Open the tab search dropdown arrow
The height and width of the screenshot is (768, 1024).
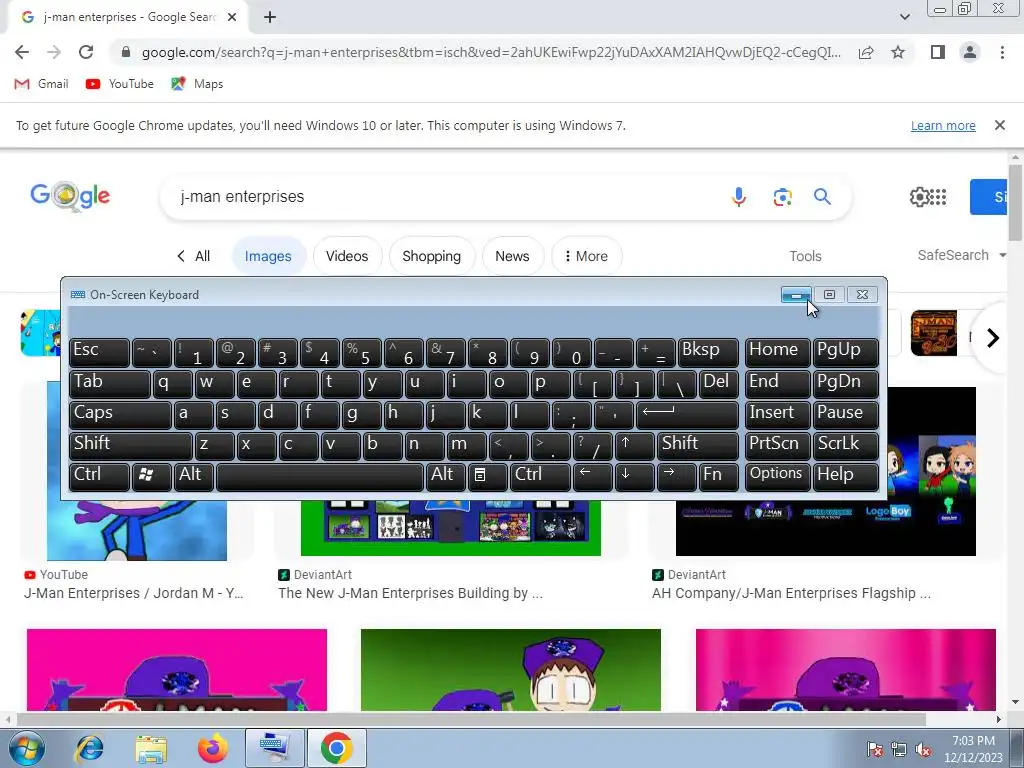(904, 17)
